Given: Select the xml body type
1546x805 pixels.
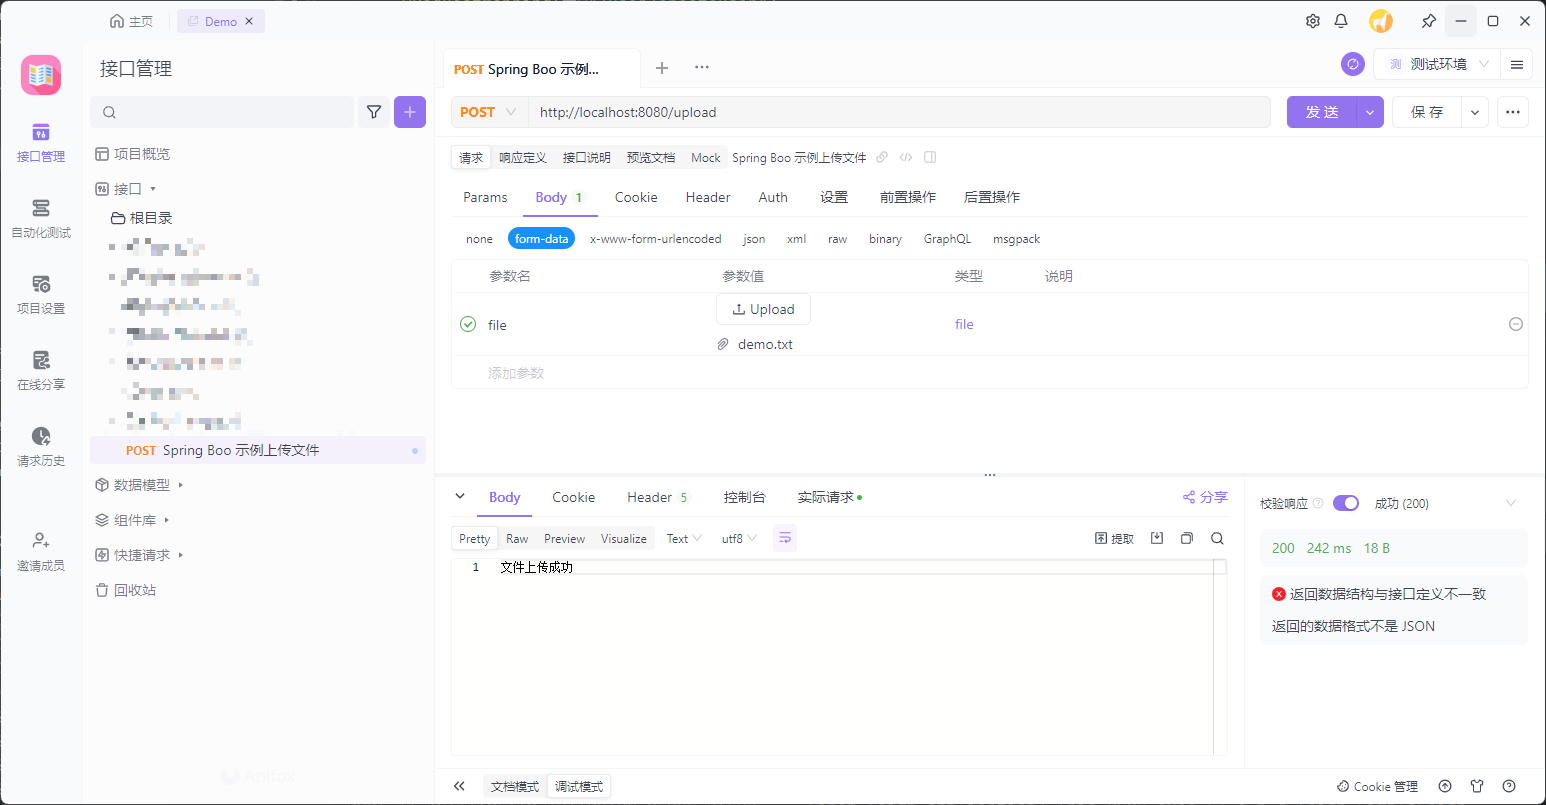Looking at the screenshot, I should [797, 239].
